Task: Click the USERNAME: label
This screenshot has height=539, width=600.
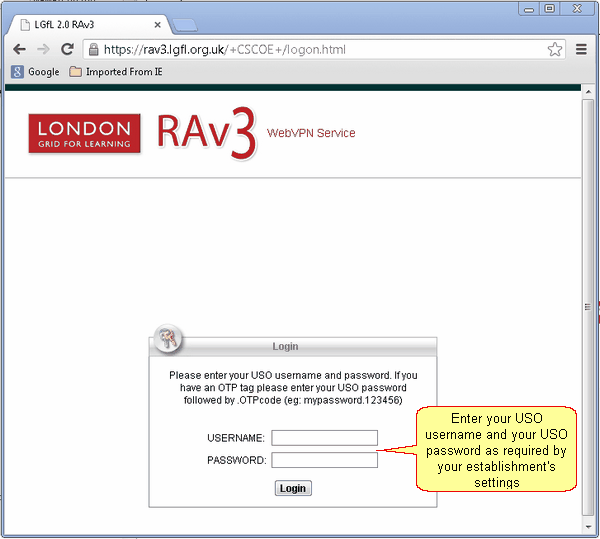Action: coord(236,438)
